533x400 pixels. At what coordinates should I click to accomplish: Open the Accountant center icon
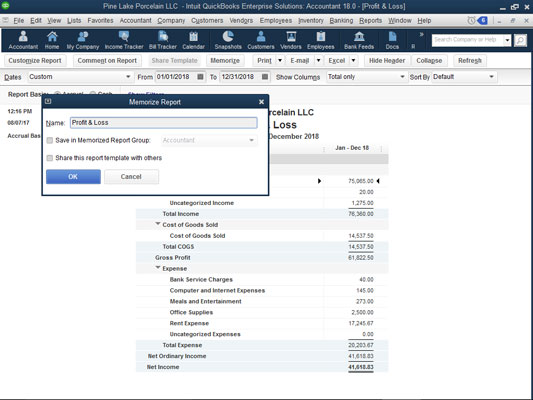[23, 40]
